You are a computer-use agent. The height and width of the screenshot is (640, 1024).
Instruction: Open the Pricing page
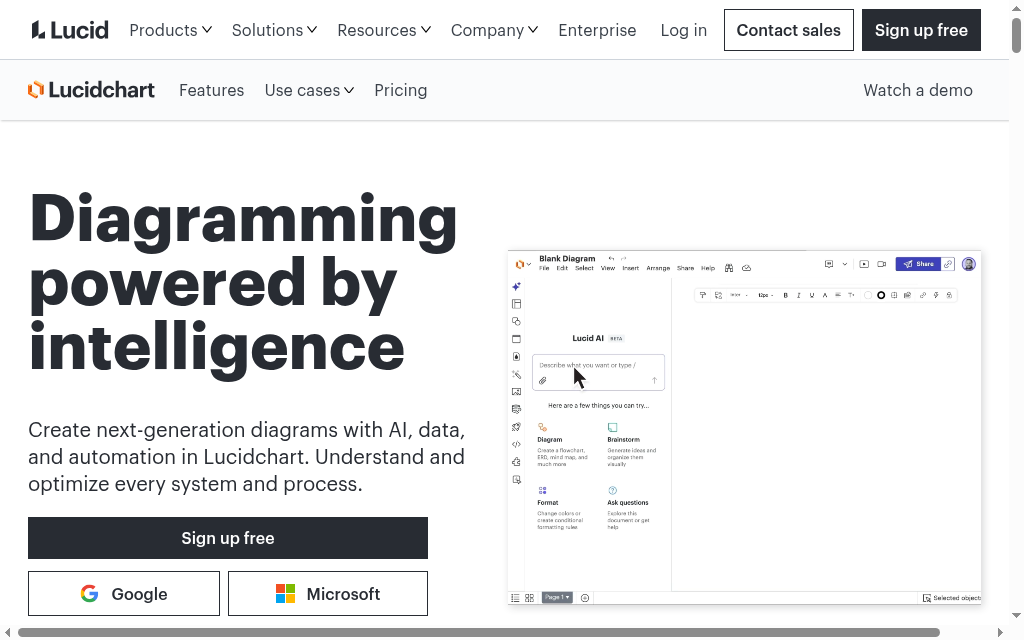[401, 90]
